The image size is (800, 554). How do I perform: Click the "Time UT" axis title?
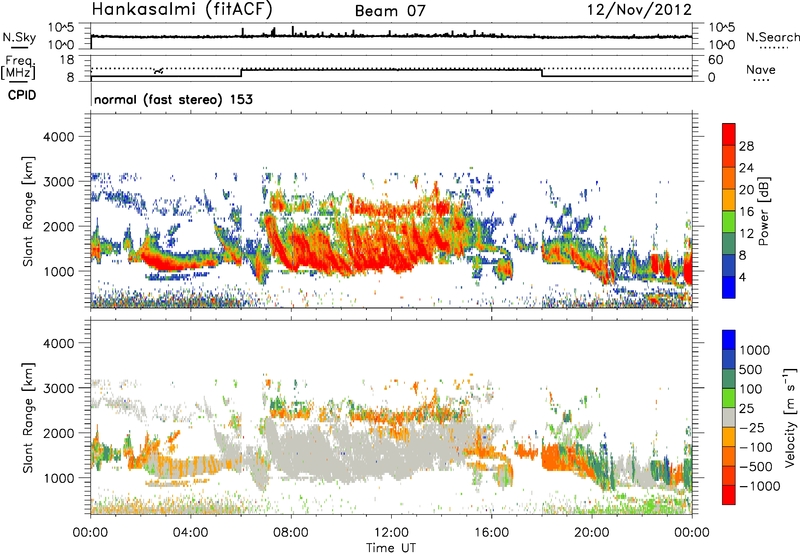(391, 547)
